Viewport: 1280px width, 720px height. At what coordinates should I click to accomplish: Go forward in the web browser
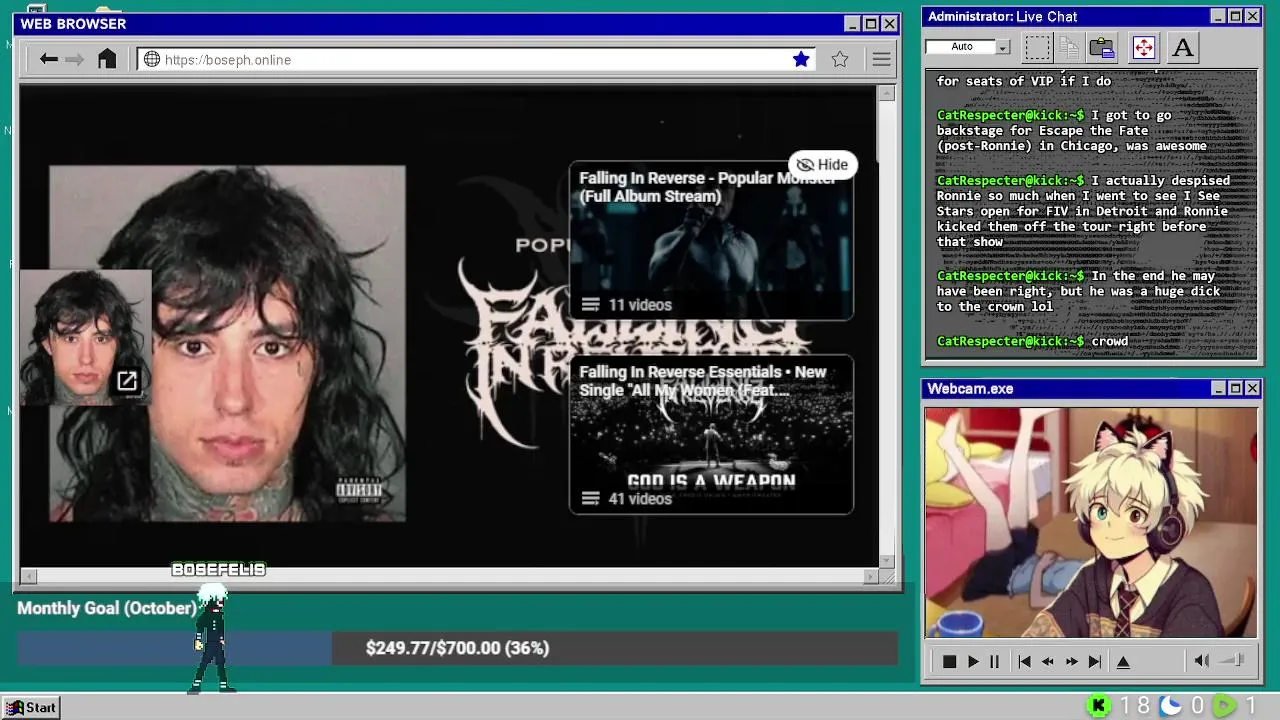point(74,59)
